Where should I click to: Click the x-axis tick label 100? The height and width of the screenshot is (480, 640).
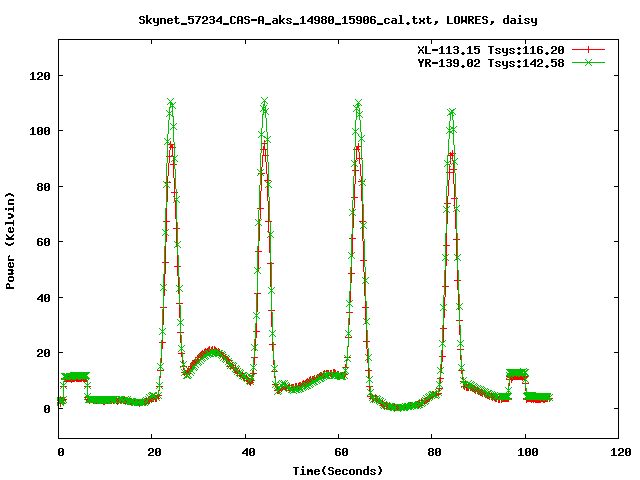click(528, 452)
